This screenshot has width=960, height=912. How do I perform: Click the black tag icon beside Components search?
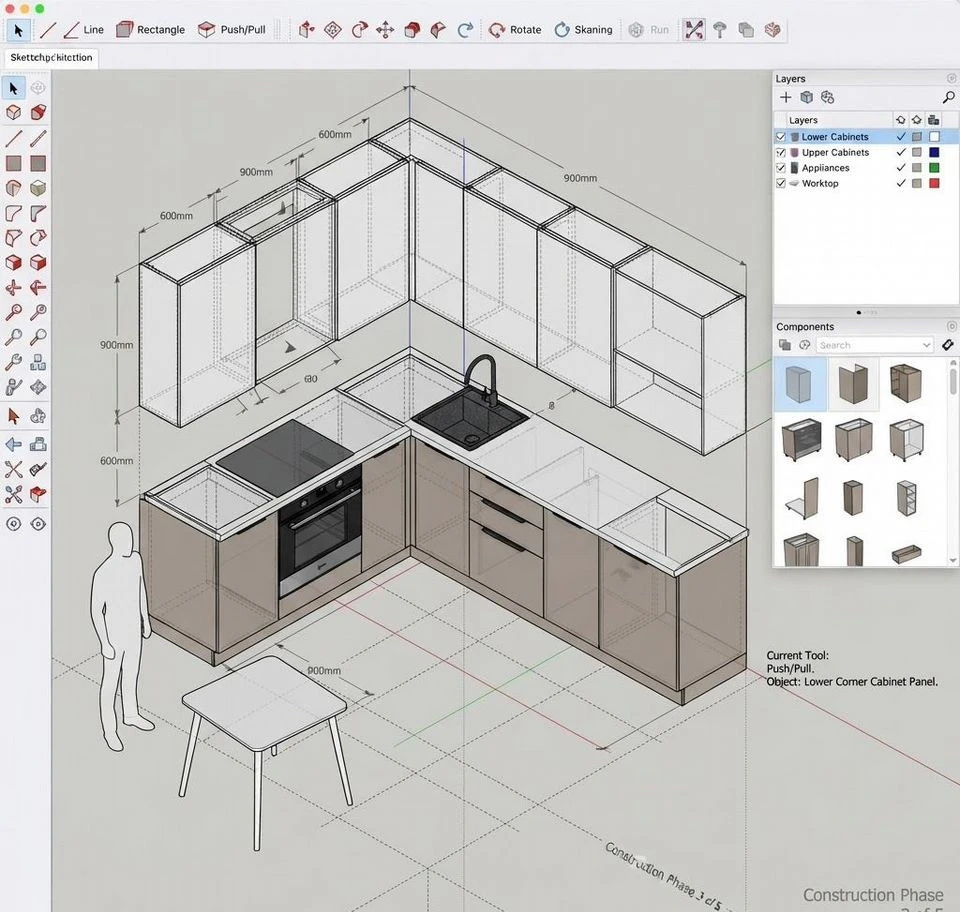click(x=948, y=345)
